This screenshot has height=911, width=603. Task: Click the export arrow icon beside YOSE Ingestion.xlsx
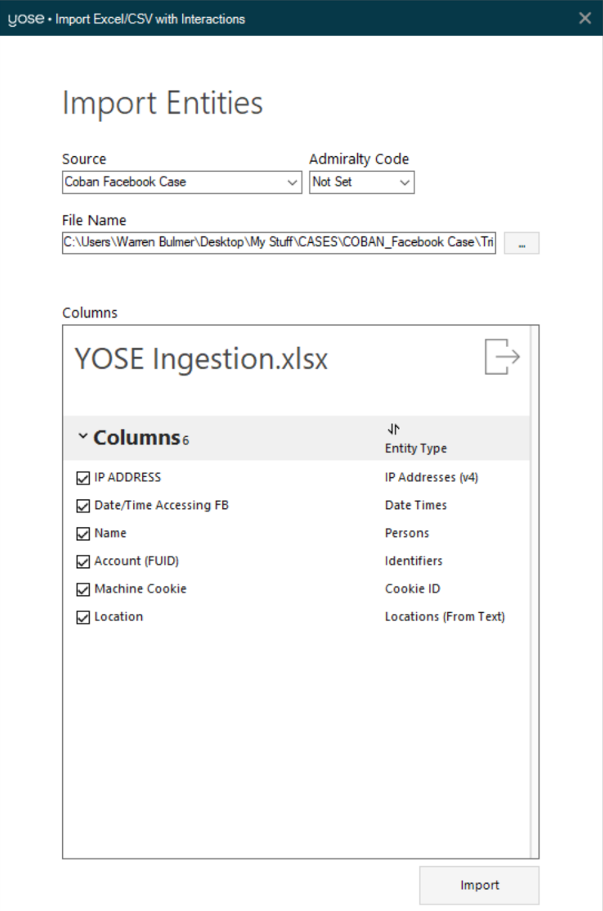pos(502,357)
